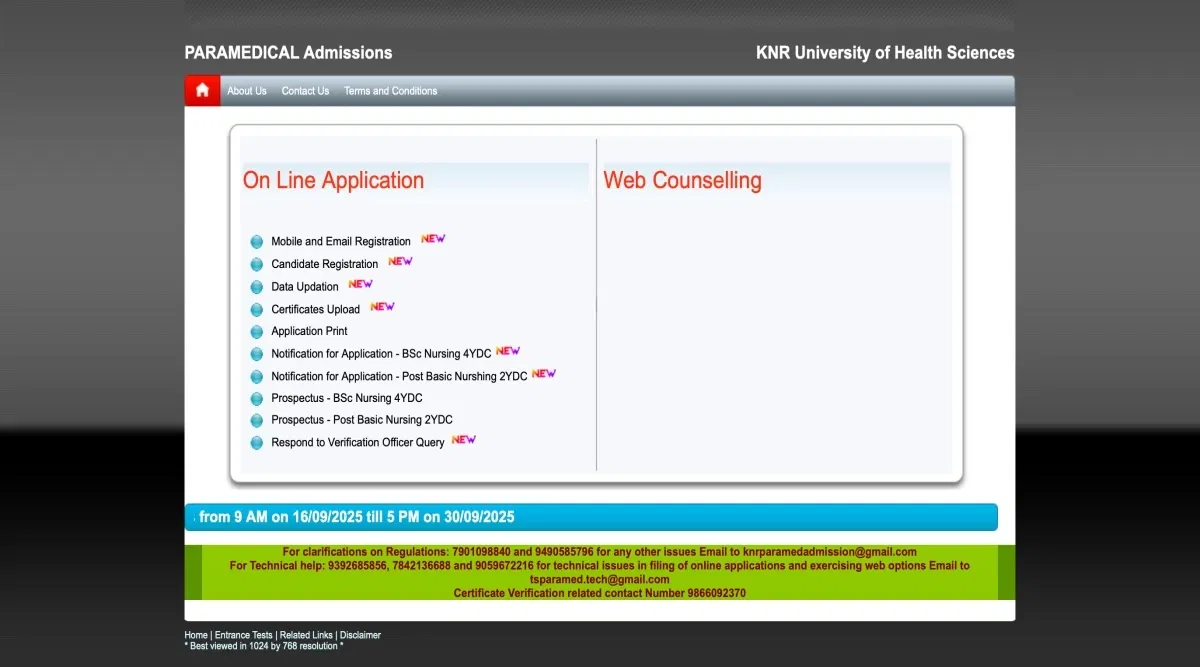Image resolution: width=1200 pixels, height=667 pixels.
Task: Click globe bullet beside Candidate Registration
Action: point(257,264)
